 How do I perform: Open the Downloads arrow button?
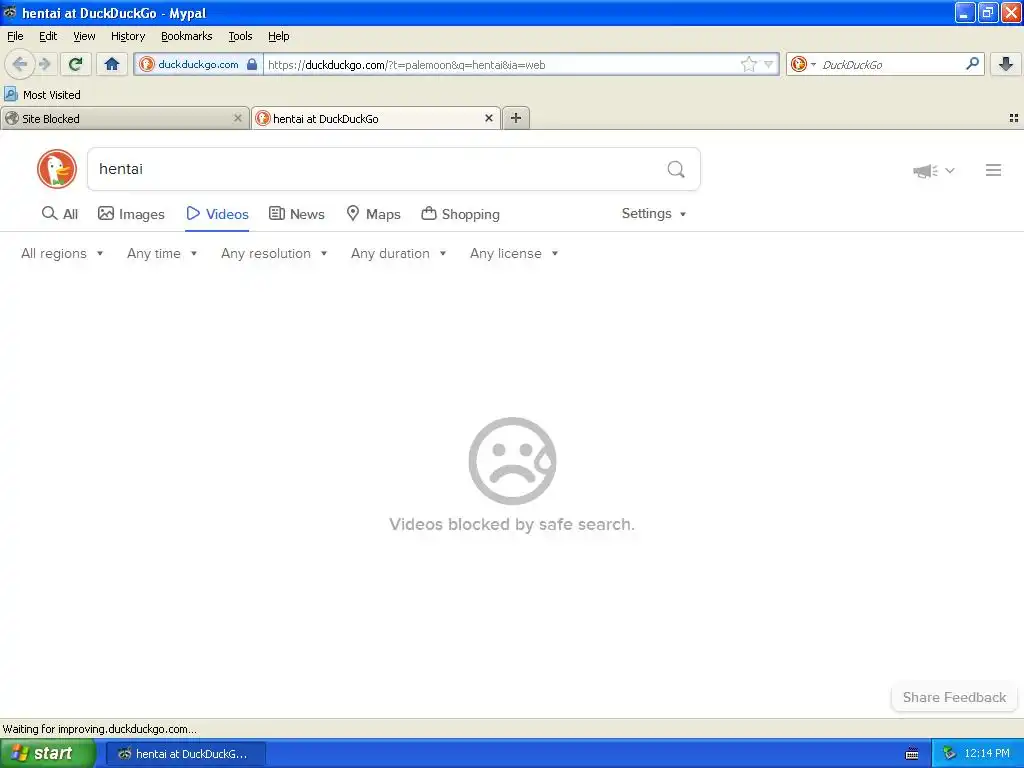pyautogui.click(x=1006, y=64)
